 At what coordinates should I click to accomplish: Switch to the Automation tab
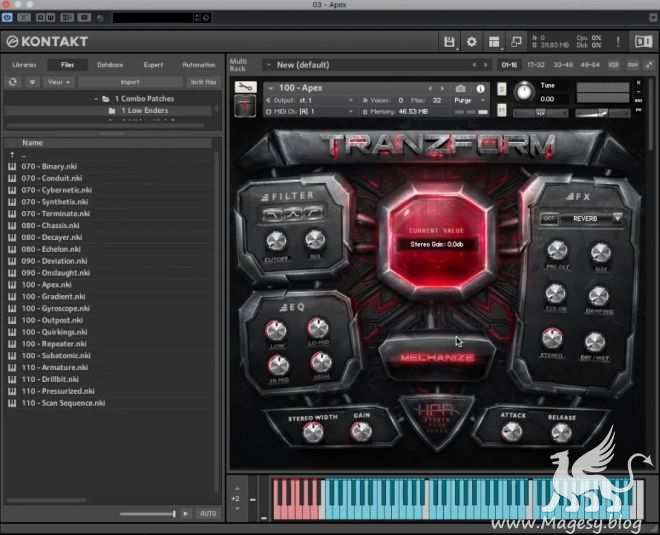(199, 65)
